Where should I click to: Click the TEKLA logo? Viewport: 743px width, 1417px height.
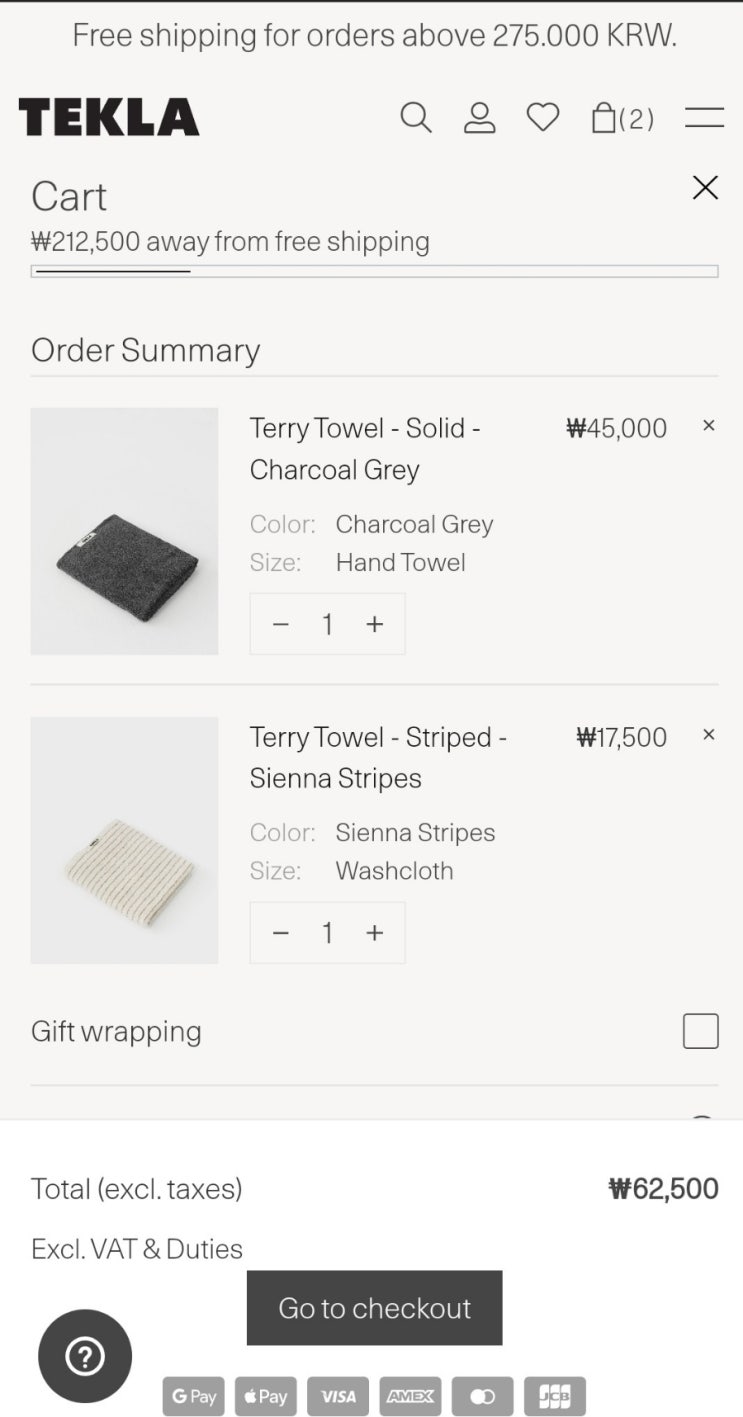click(109, 118)
